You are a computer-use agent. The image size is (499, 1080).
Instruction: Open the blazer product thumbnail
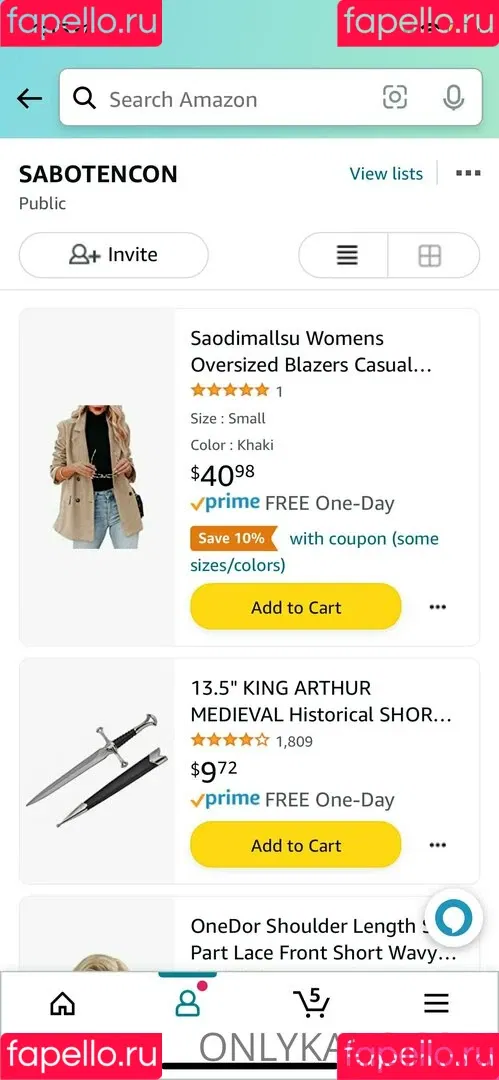[96, 477]
